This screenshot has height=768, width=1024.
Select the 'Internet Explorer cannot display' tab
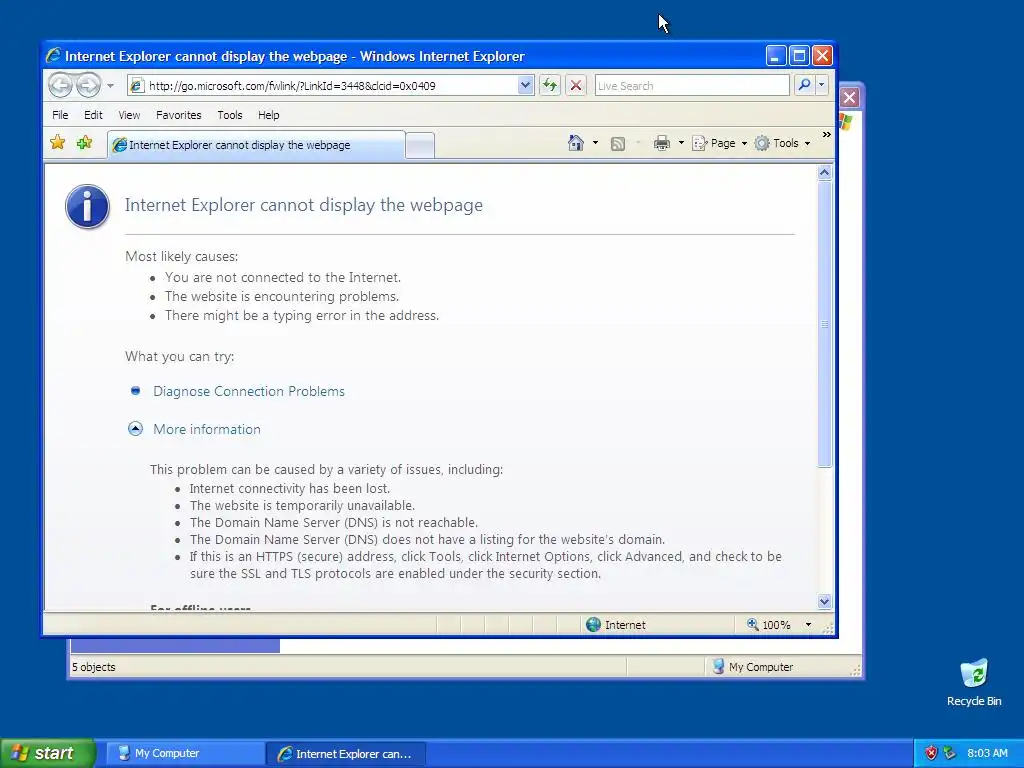pos(256,145)
